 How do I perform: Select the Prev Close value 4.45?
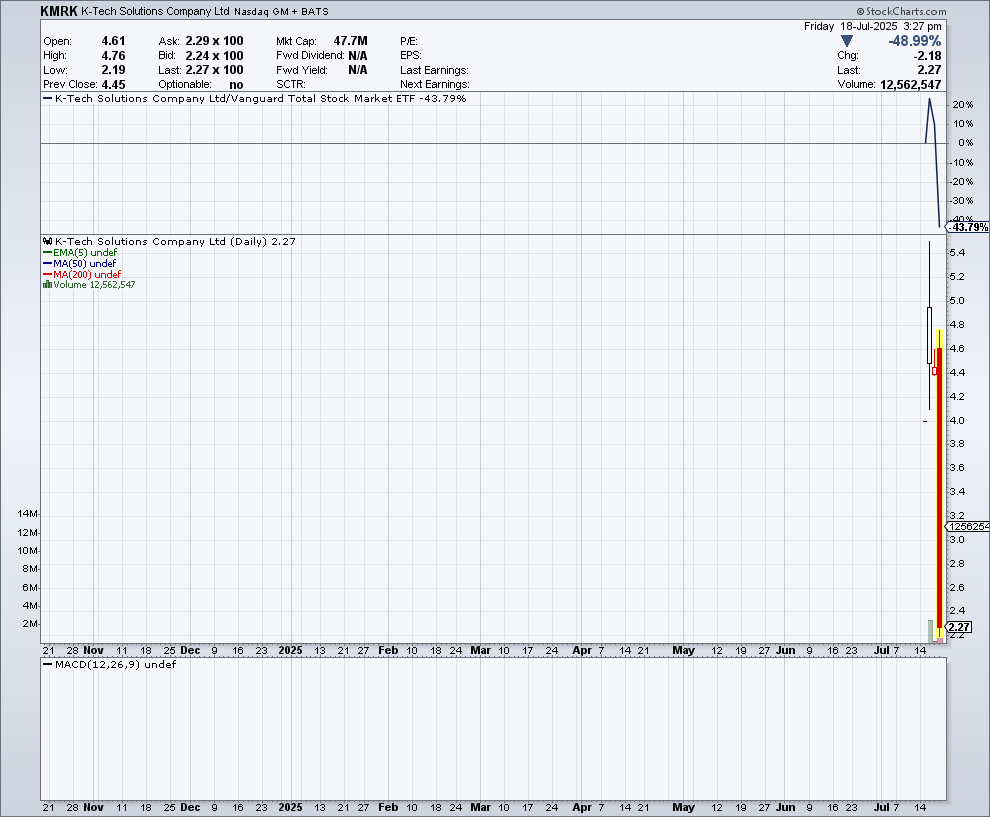point(114,85)
